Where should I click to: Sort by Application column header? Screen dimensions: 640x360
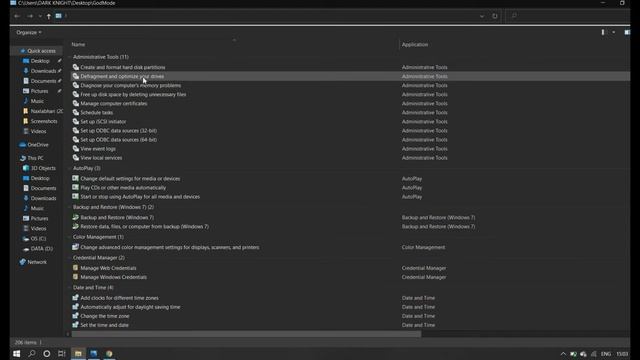[415, 44]
